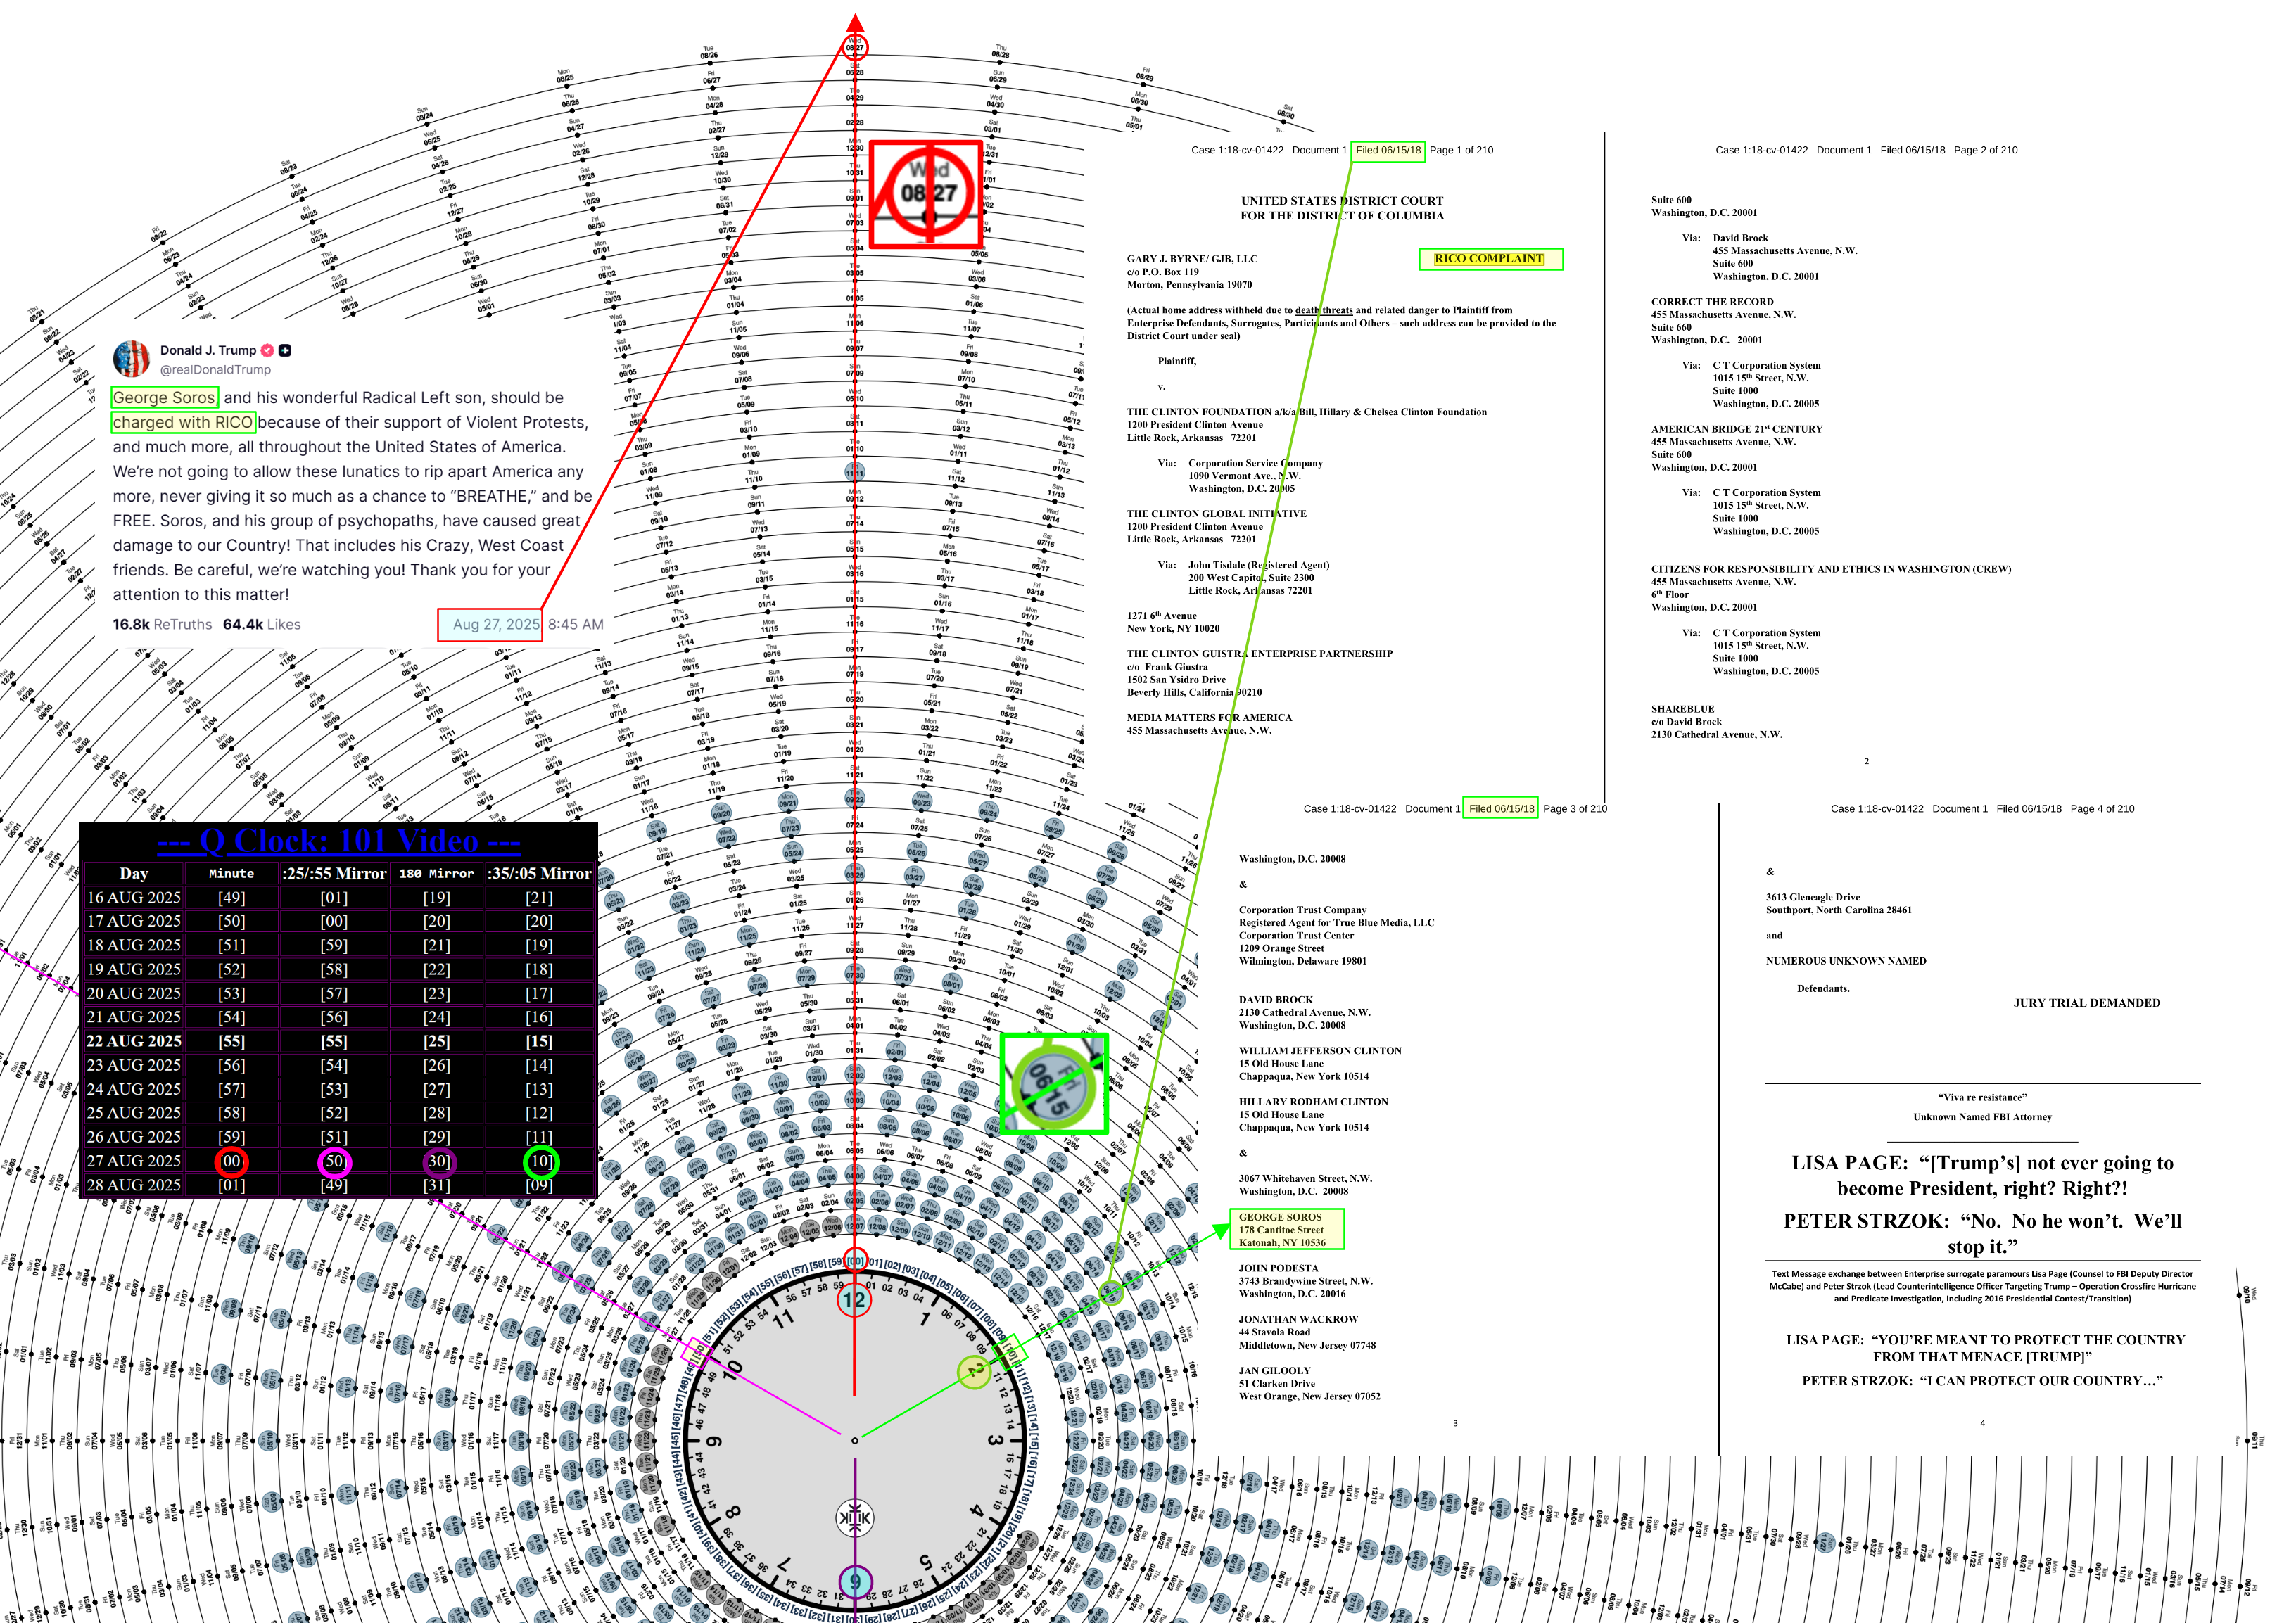Click the kek emblem icon on the clock face

click(854, 1518)
